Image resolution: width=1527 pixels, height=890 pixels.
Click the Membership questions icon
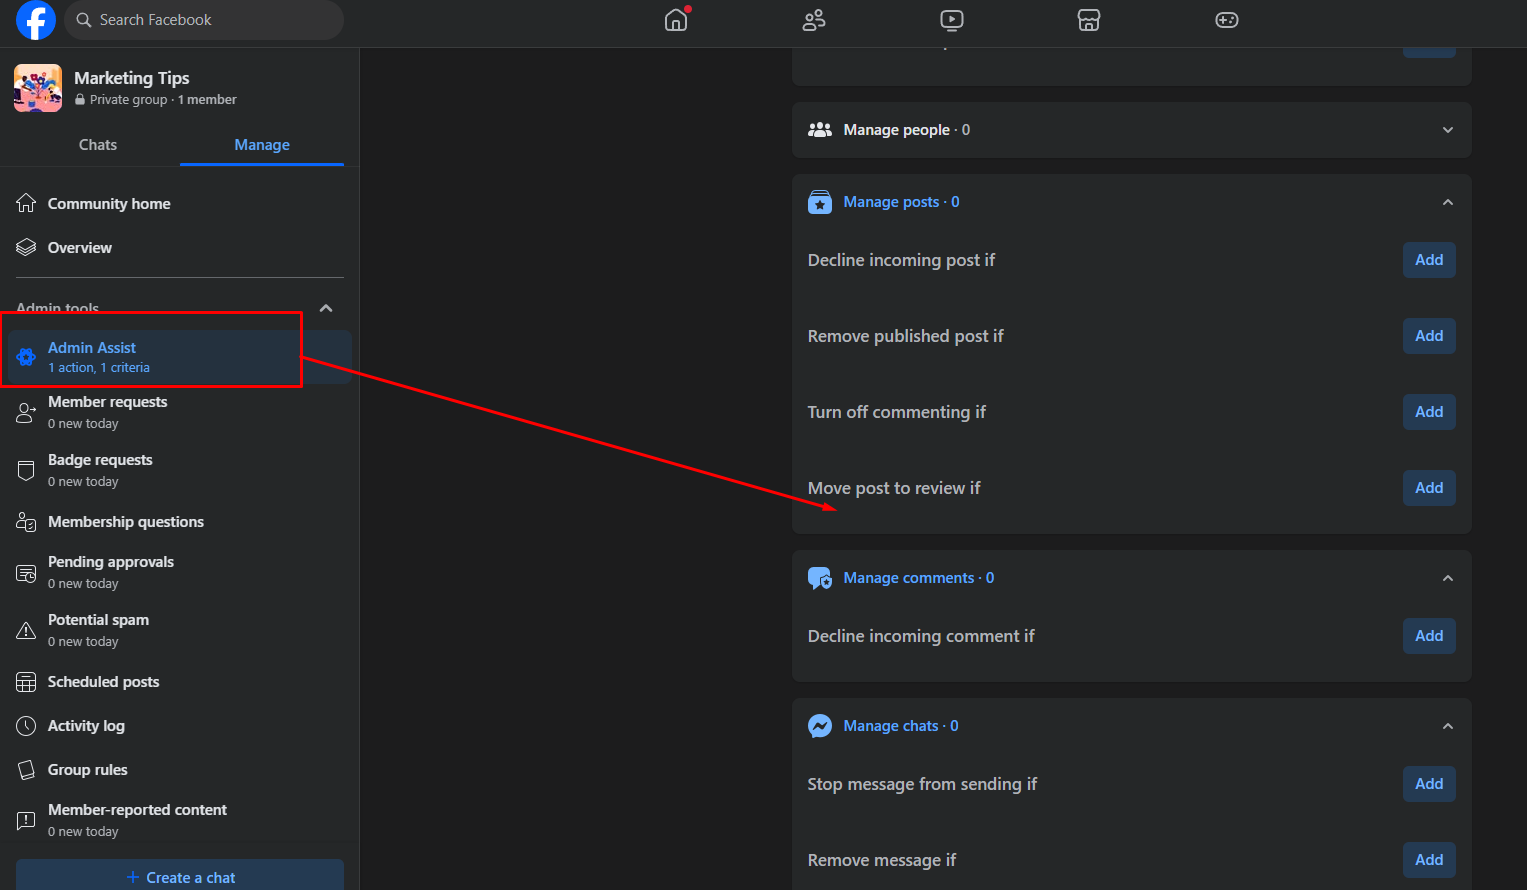coord(26,521)
